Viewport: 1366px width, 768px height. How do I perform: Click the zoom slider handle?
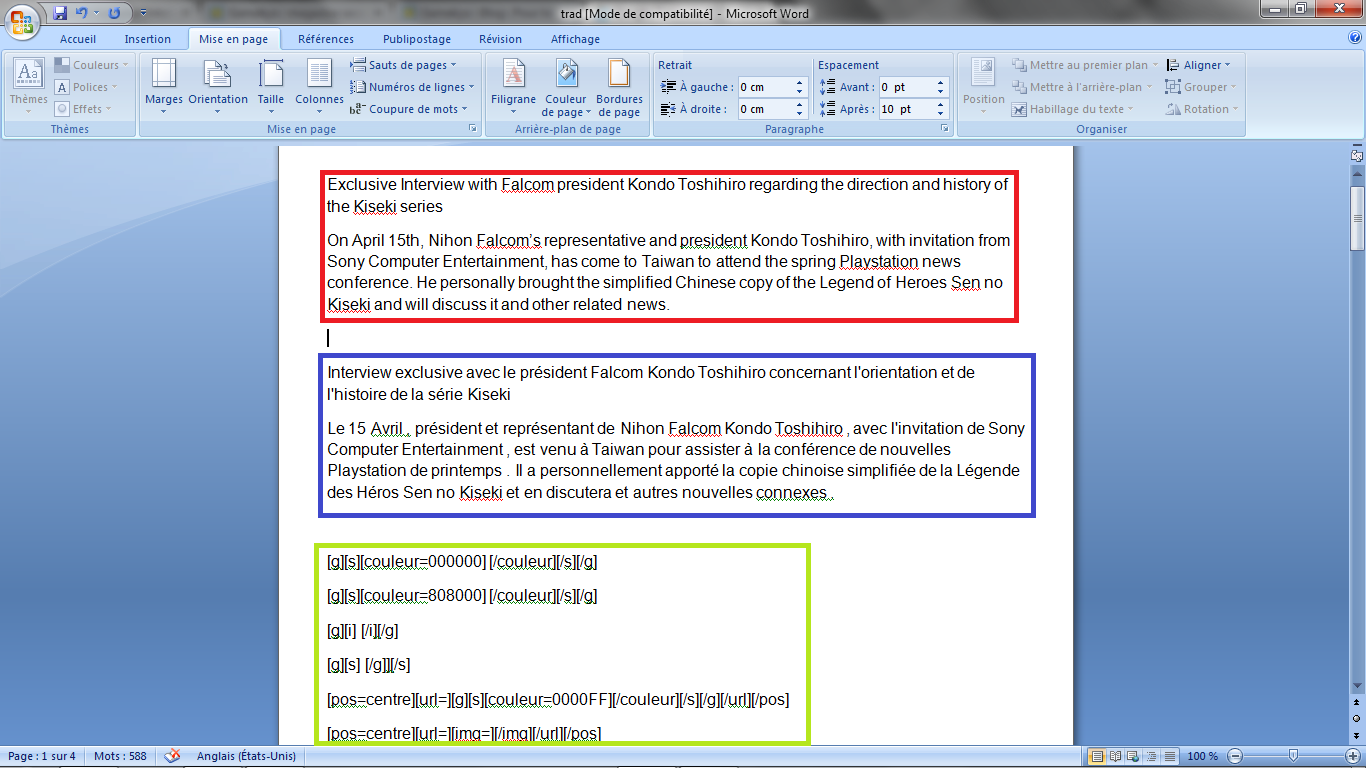[x=1294, y=756]
